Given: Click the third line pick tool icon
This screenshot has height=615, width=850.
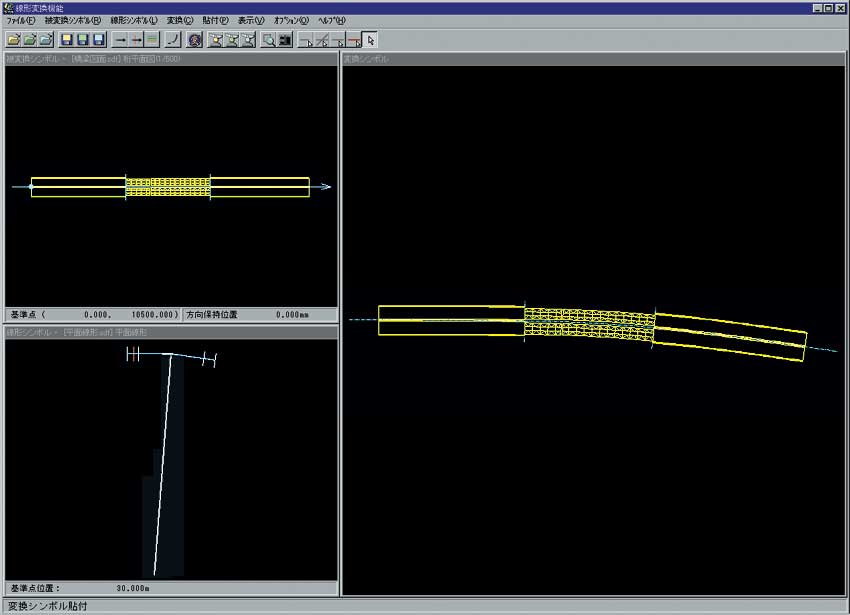Looking at the screenshot, I should 339,40.
